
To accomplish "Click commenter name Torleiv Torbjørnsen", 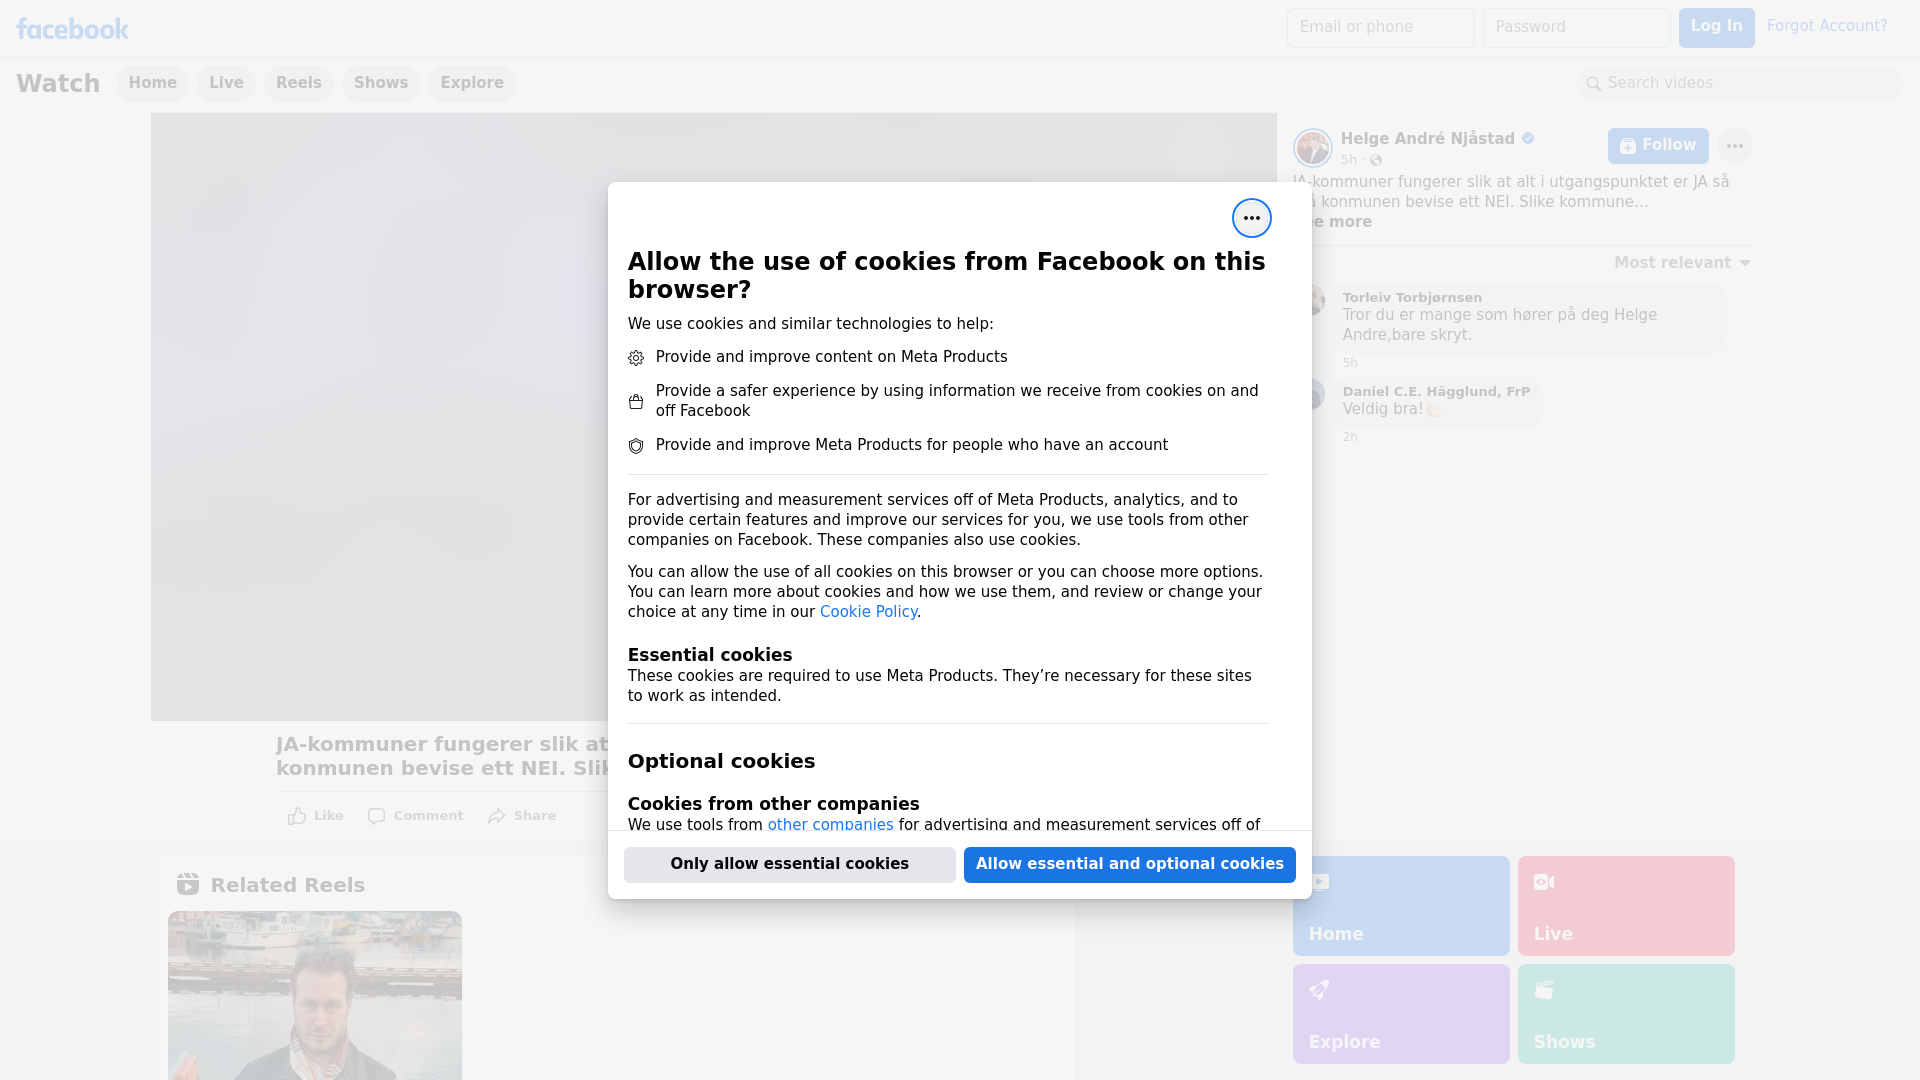I will [1412, 298].
